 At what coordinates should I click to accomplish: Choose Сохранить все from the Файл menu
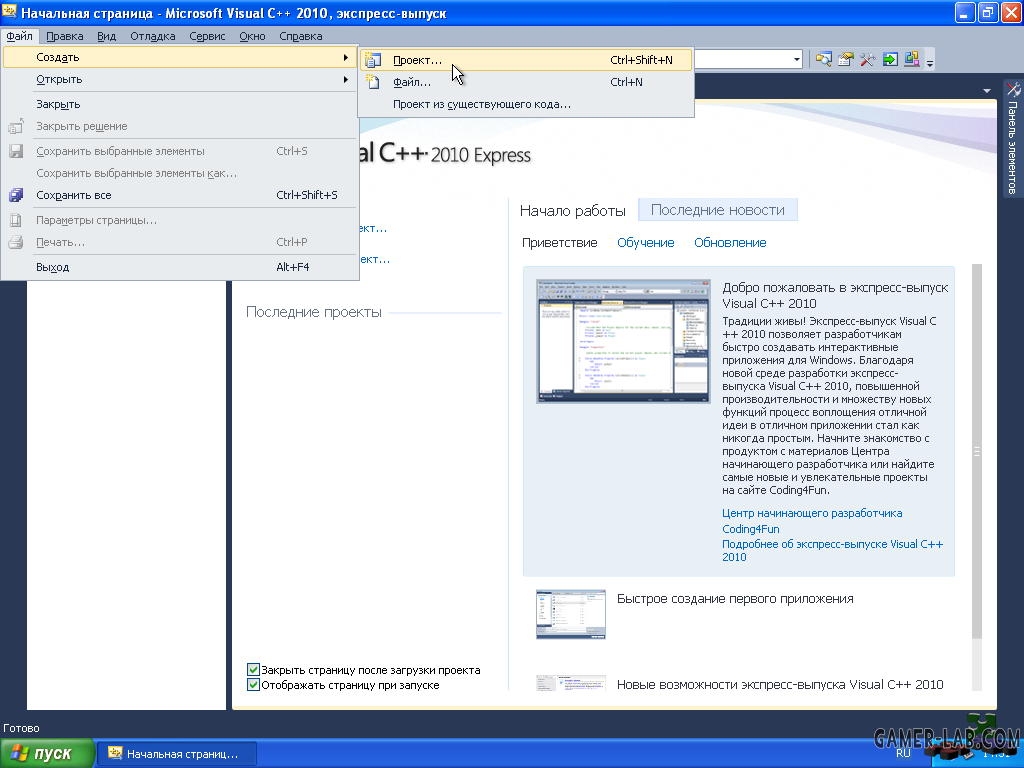click(180, 195)
